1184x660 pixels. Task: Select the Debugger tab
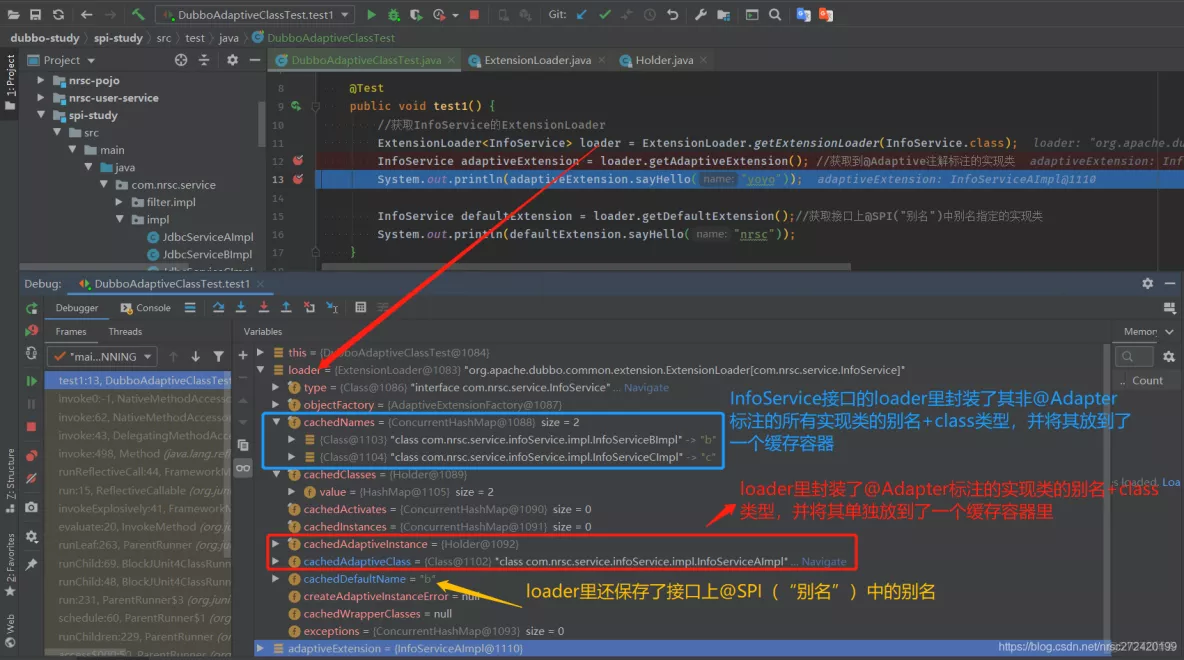click(x=77, y=307)
